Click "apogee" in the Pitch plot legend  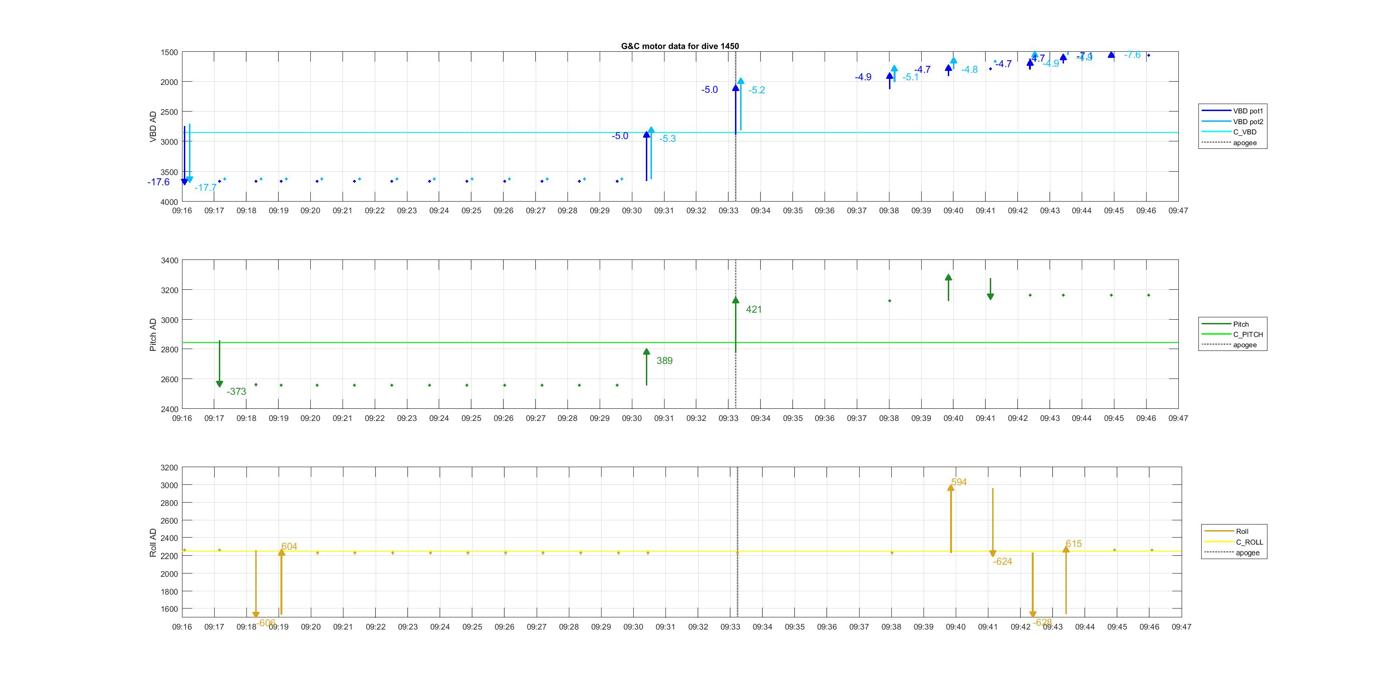tap(1228, 345)
